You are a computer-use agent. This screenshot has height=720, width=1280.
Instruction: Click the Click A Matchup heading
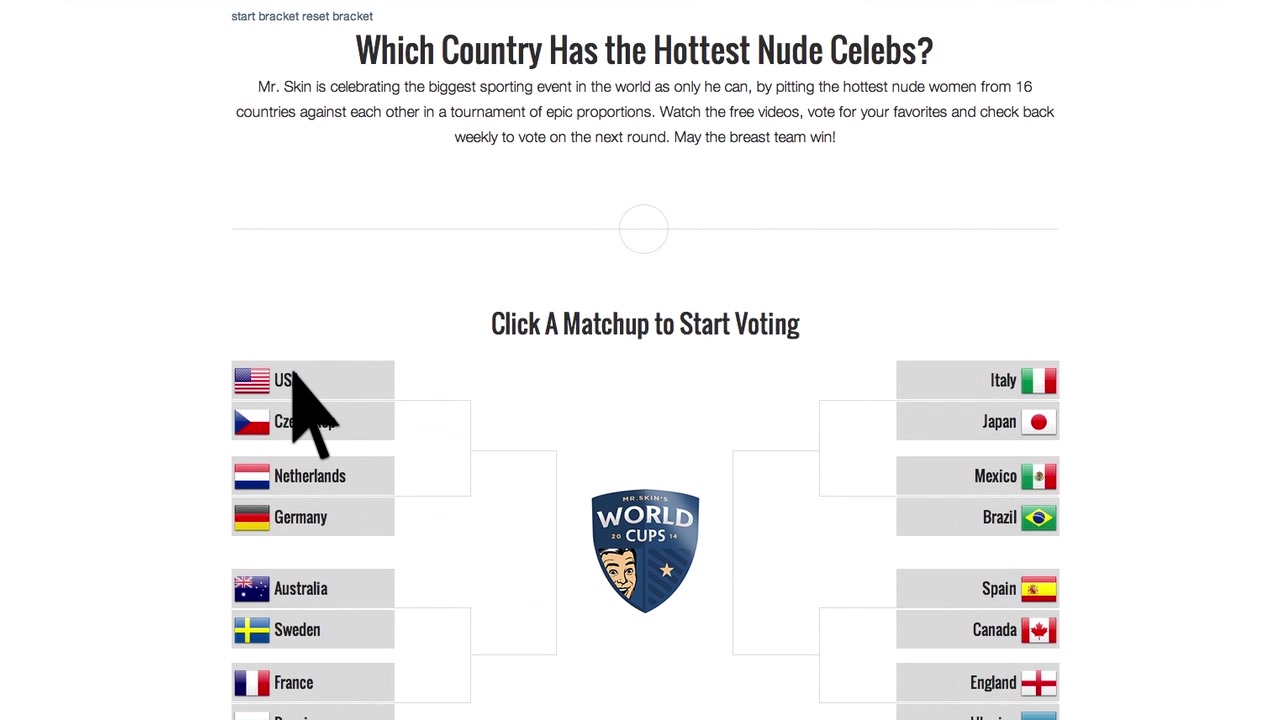click(645, 324)
